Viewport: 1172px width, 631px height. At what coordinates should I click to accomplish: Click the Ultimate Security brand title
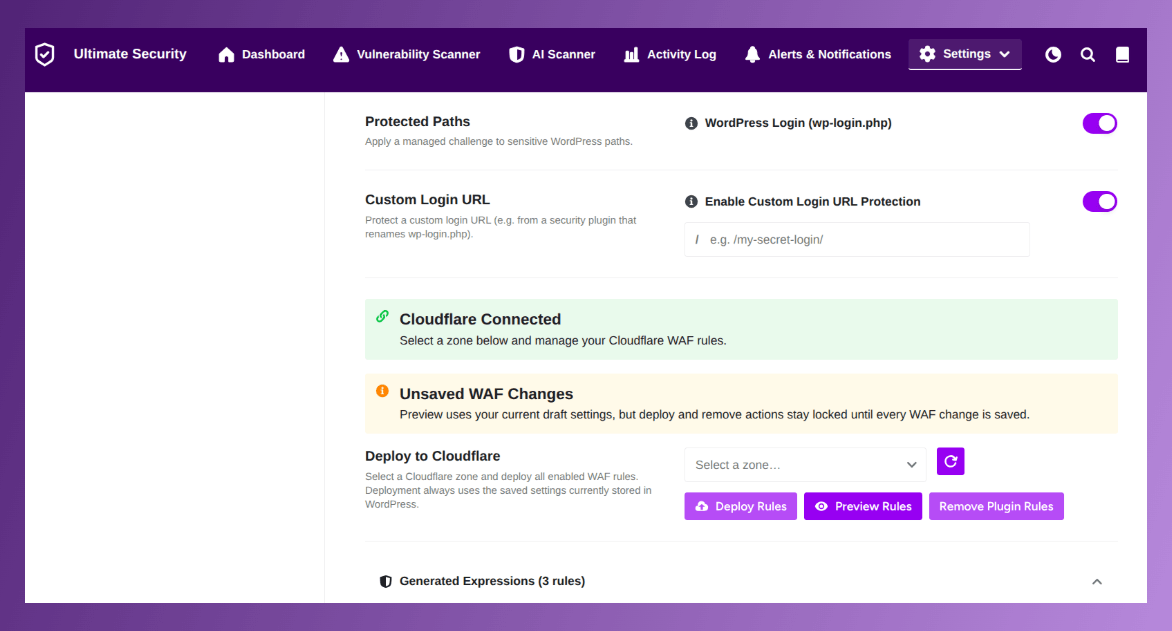point(130,54)
